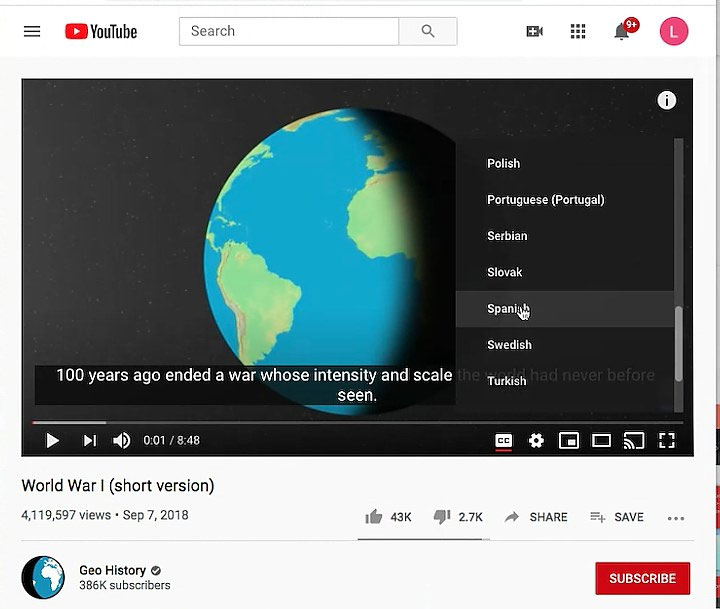Toggle closed captions with CC button
The image size is (720, 609).
(x=503, y=440)
